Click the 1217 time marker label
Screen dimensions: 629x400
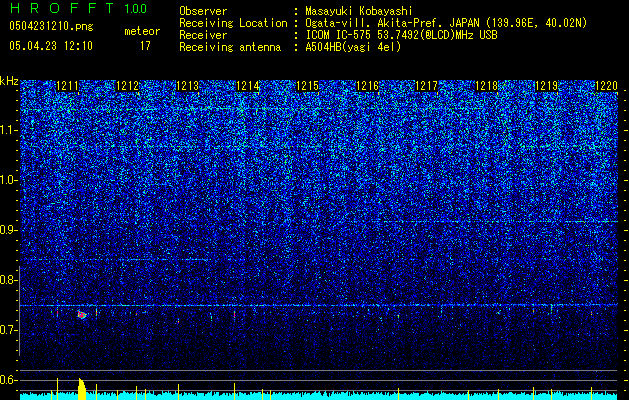coord(426,86)
